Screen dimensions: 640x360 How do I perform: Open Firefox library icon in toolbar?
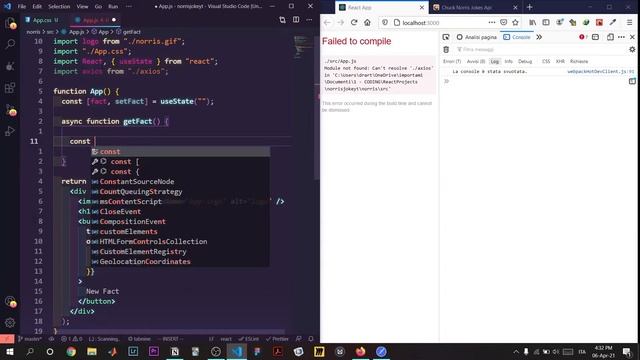tap(533, 23)
